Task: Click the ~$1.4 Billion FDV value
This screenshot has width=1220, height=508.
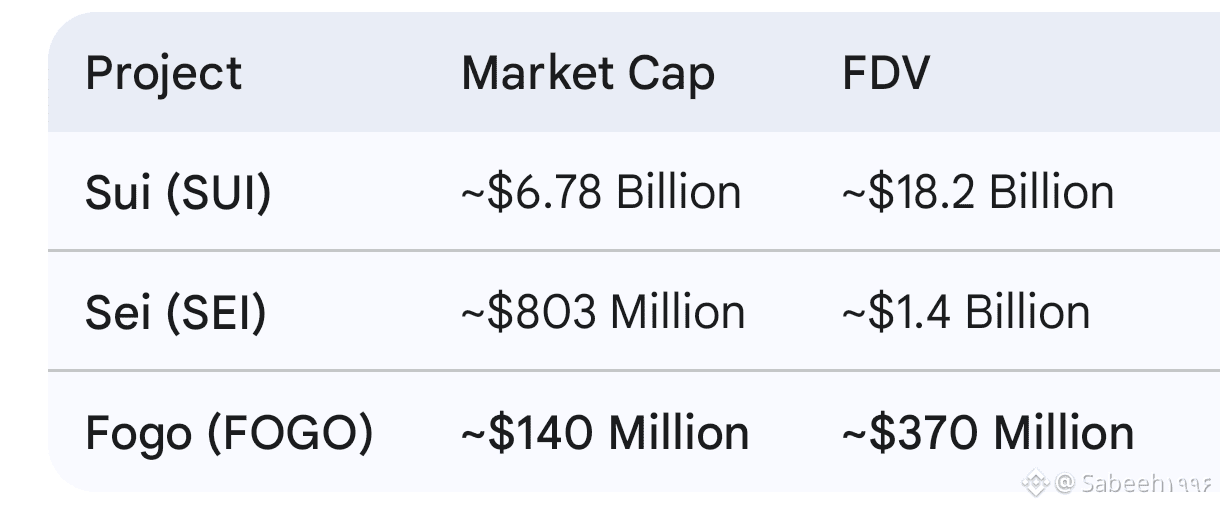Action: pos(966,313)
